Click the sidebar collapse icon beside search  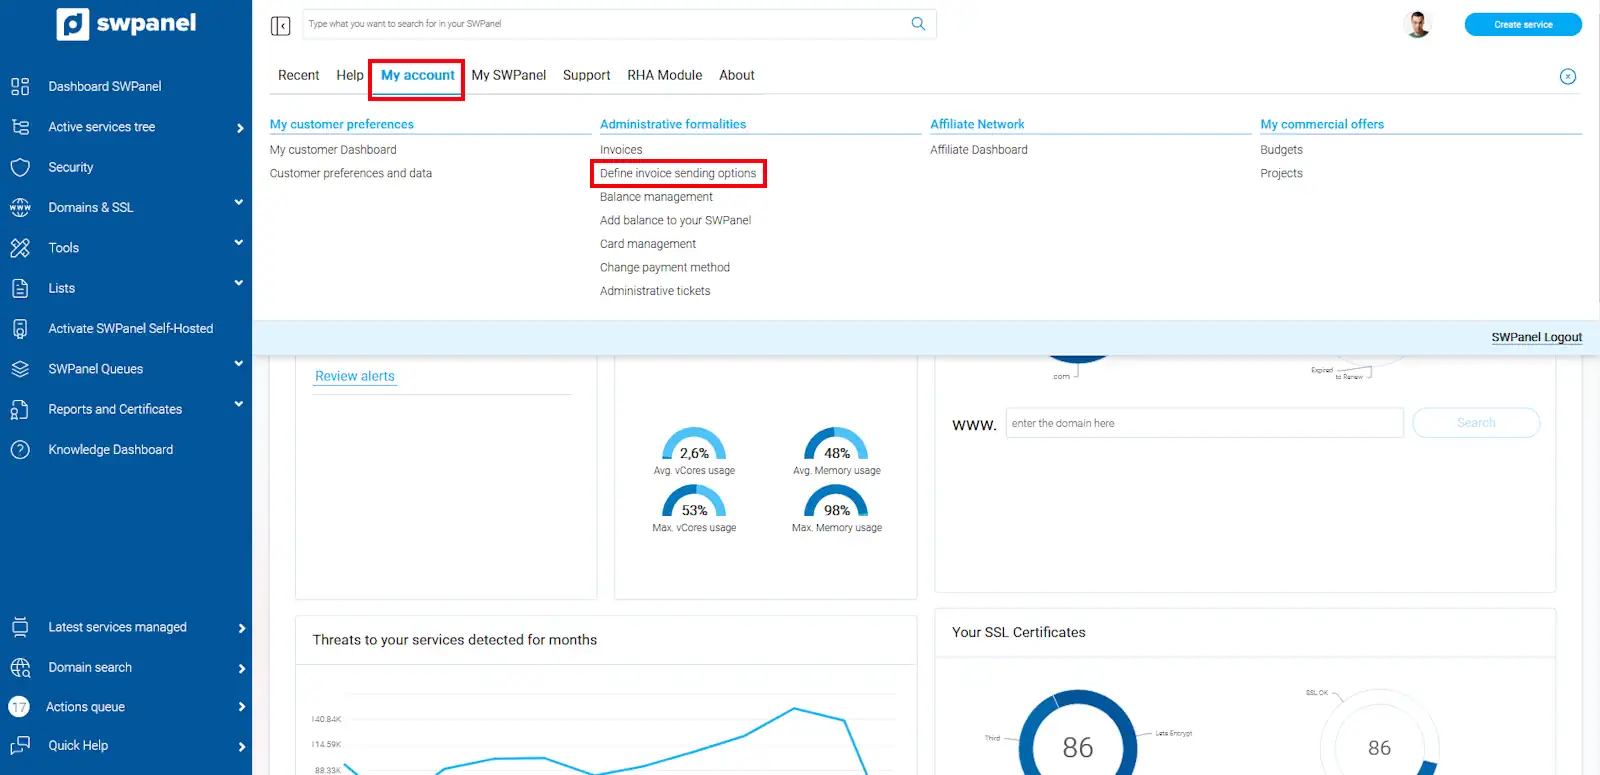[x=280, y=25]
